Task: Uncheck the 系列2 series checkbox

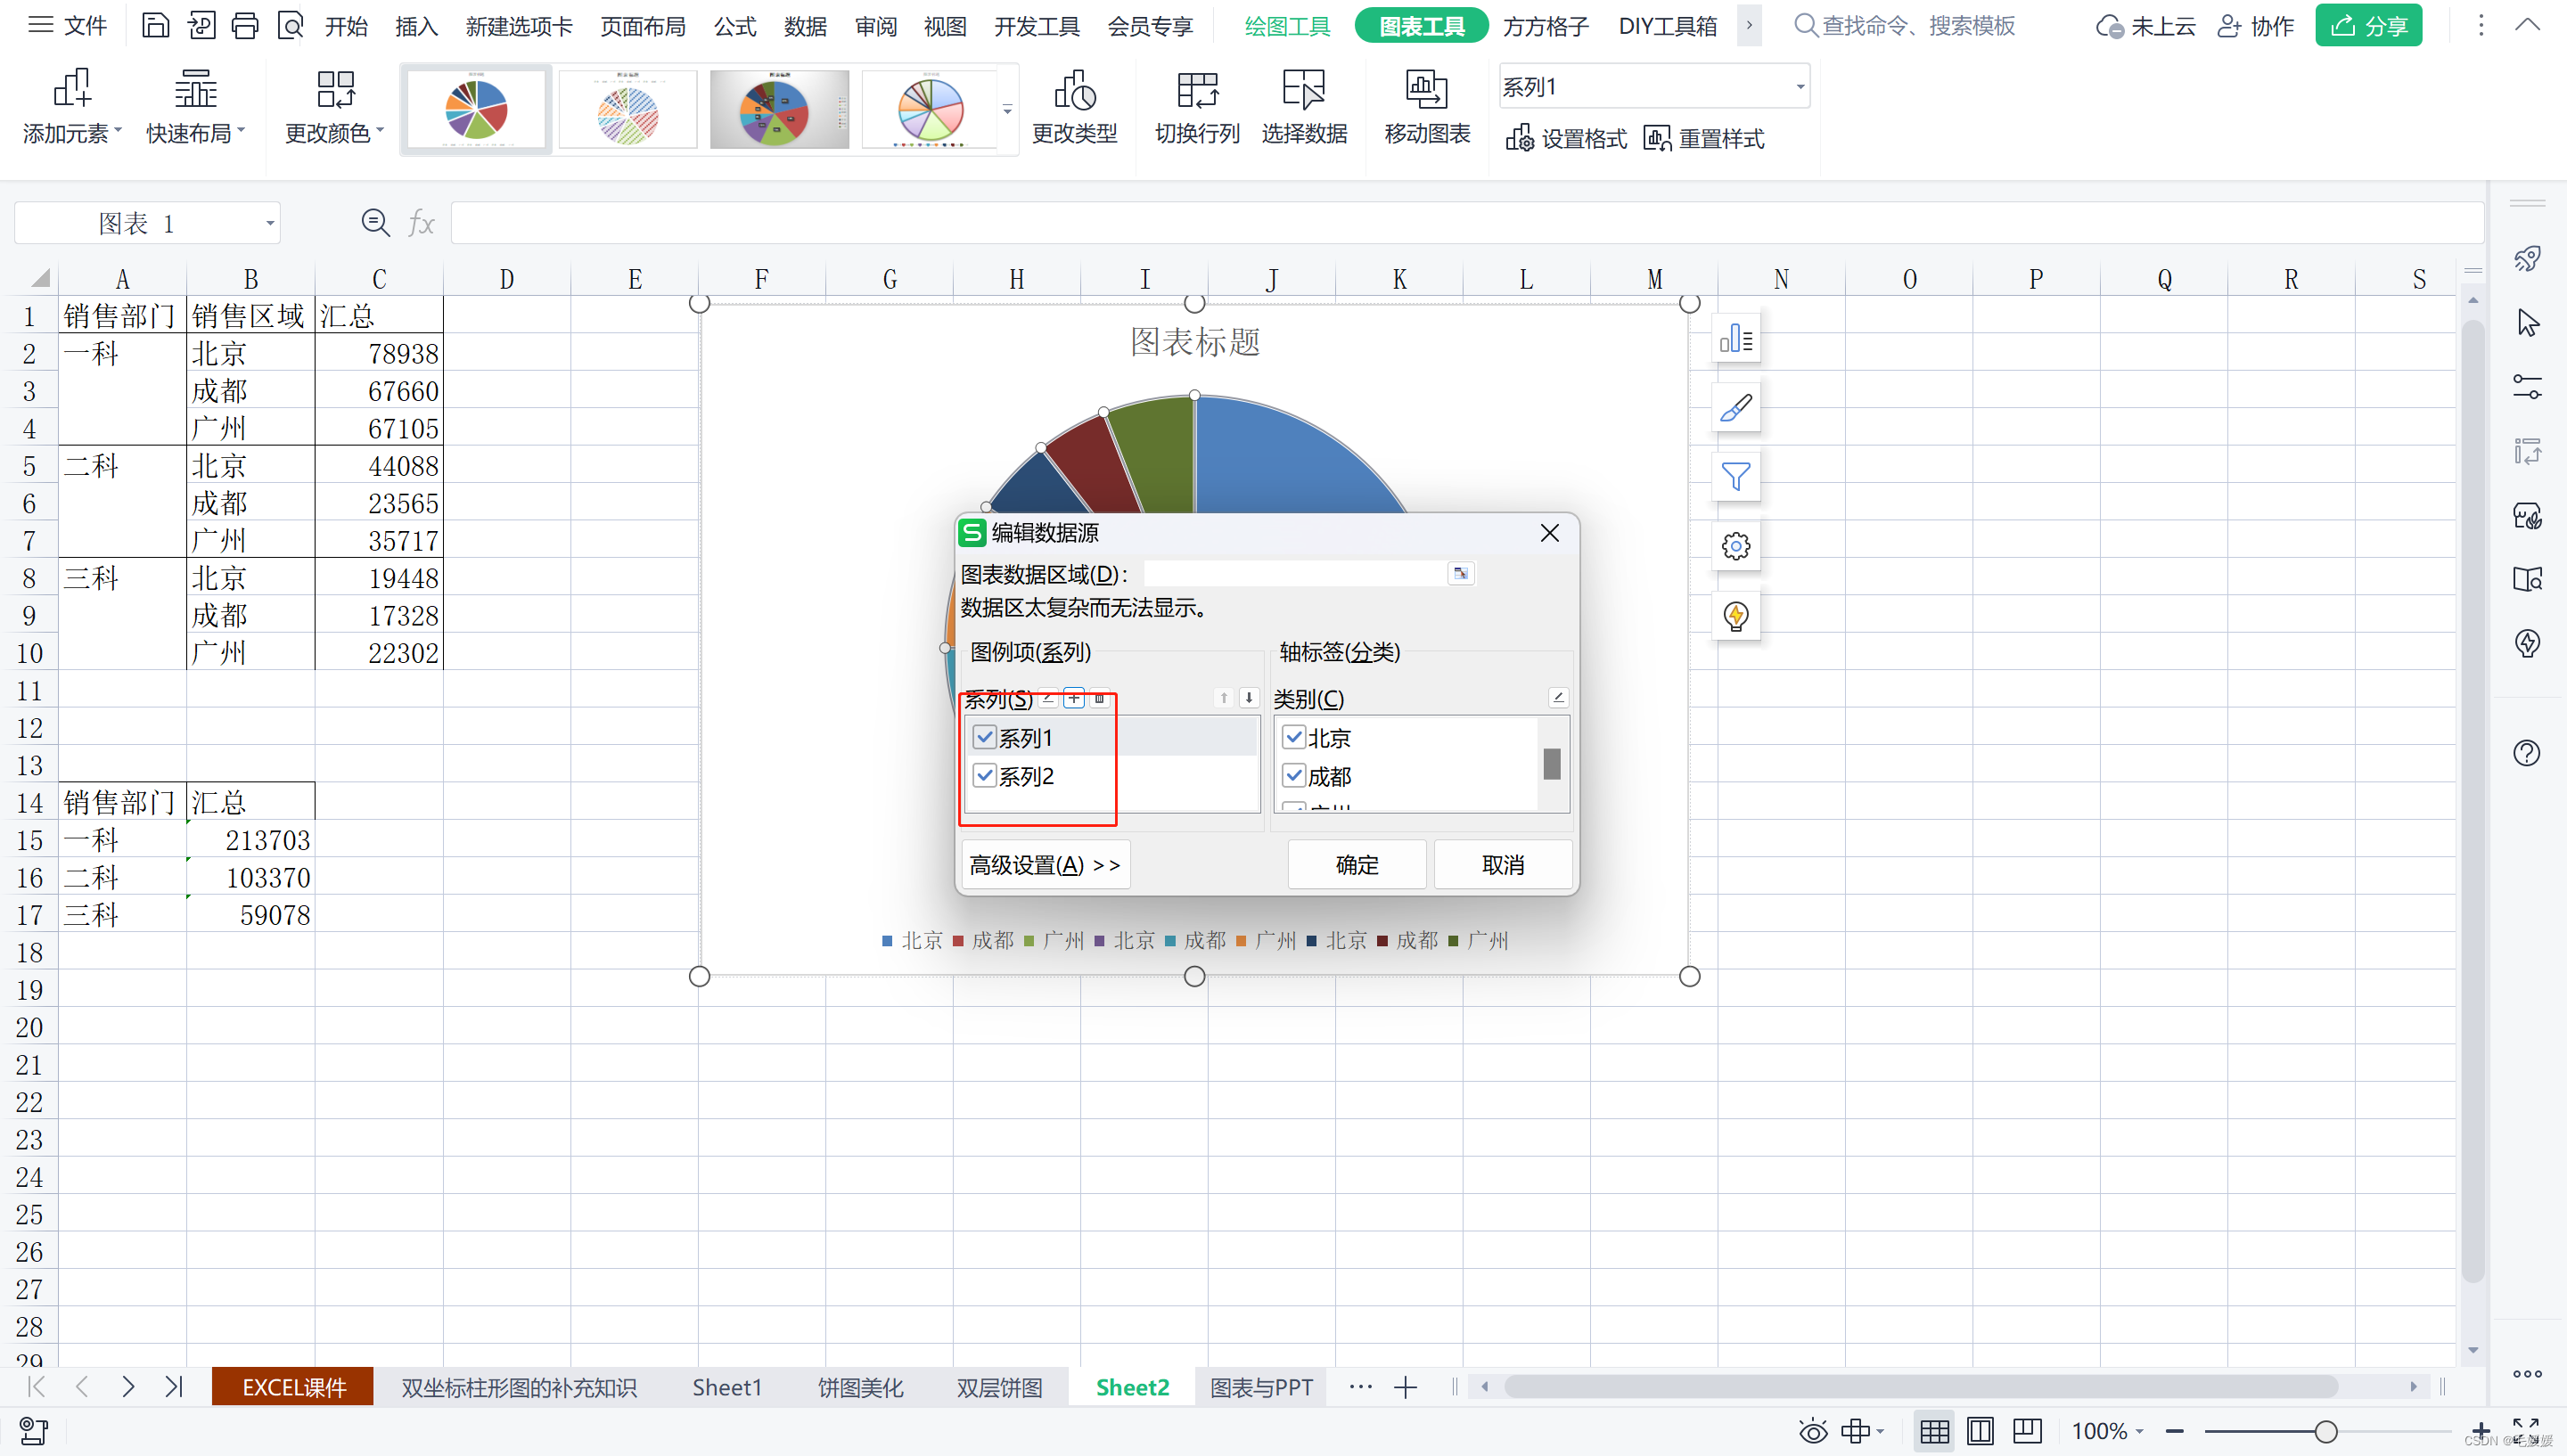Action: tap(985, 776)
